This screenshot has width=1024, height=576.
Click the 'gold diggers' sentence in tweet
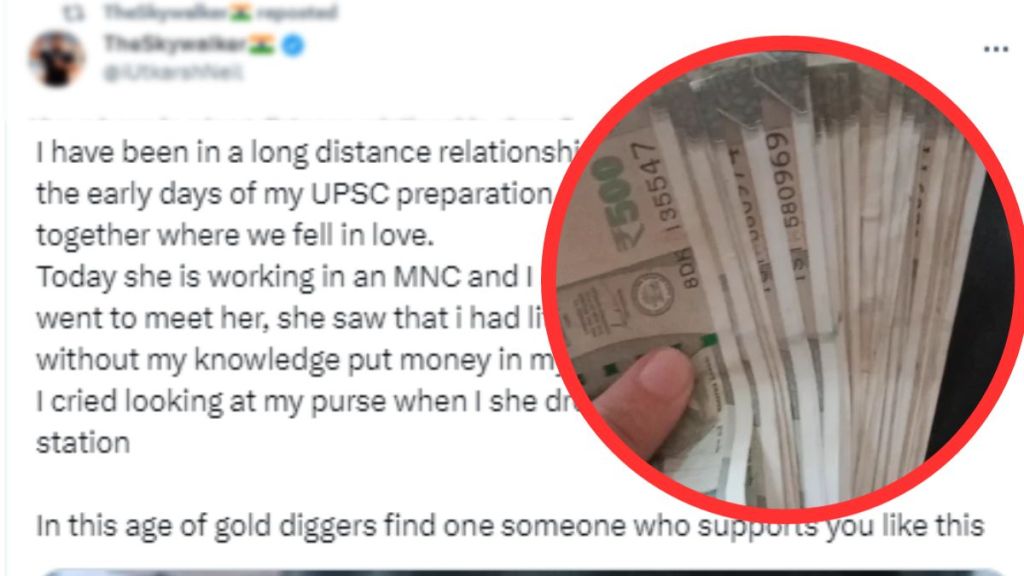pos(510,525)
